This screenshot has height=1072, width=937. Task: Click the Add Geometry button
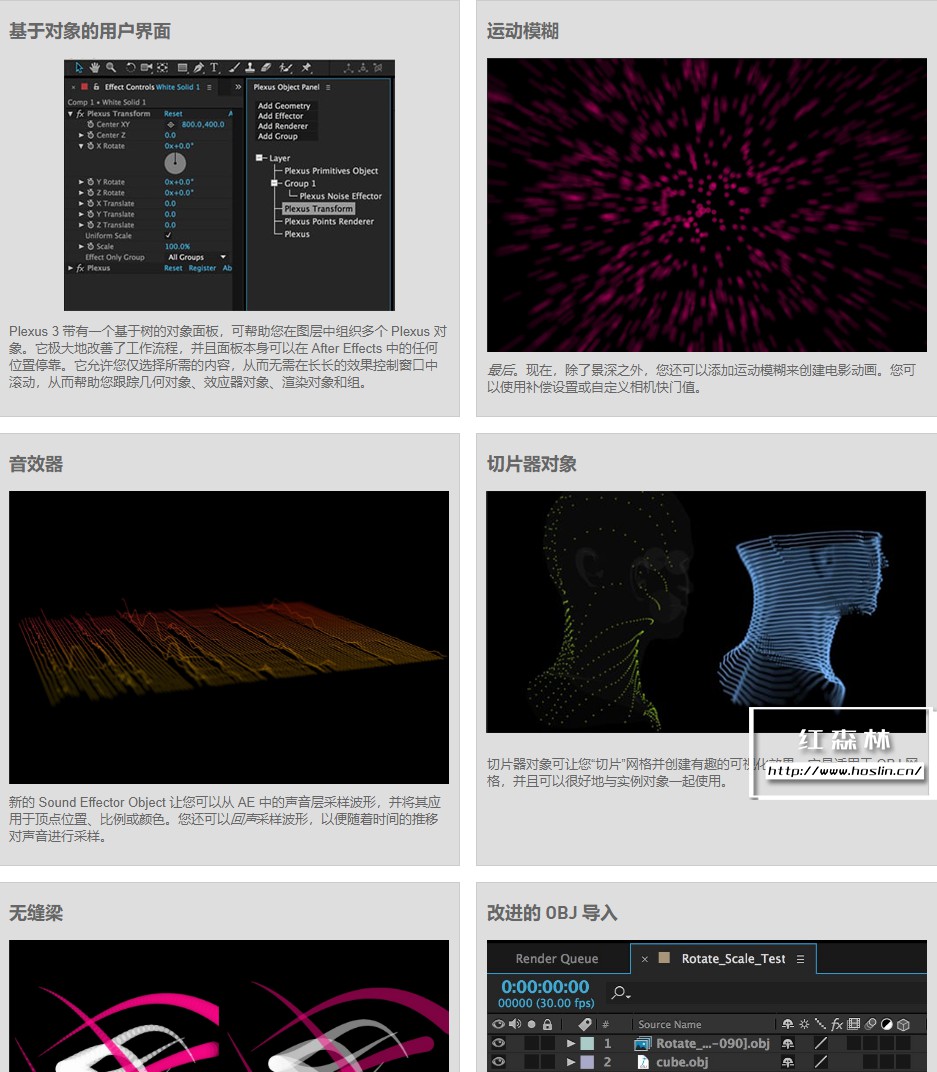click(284, 106)
